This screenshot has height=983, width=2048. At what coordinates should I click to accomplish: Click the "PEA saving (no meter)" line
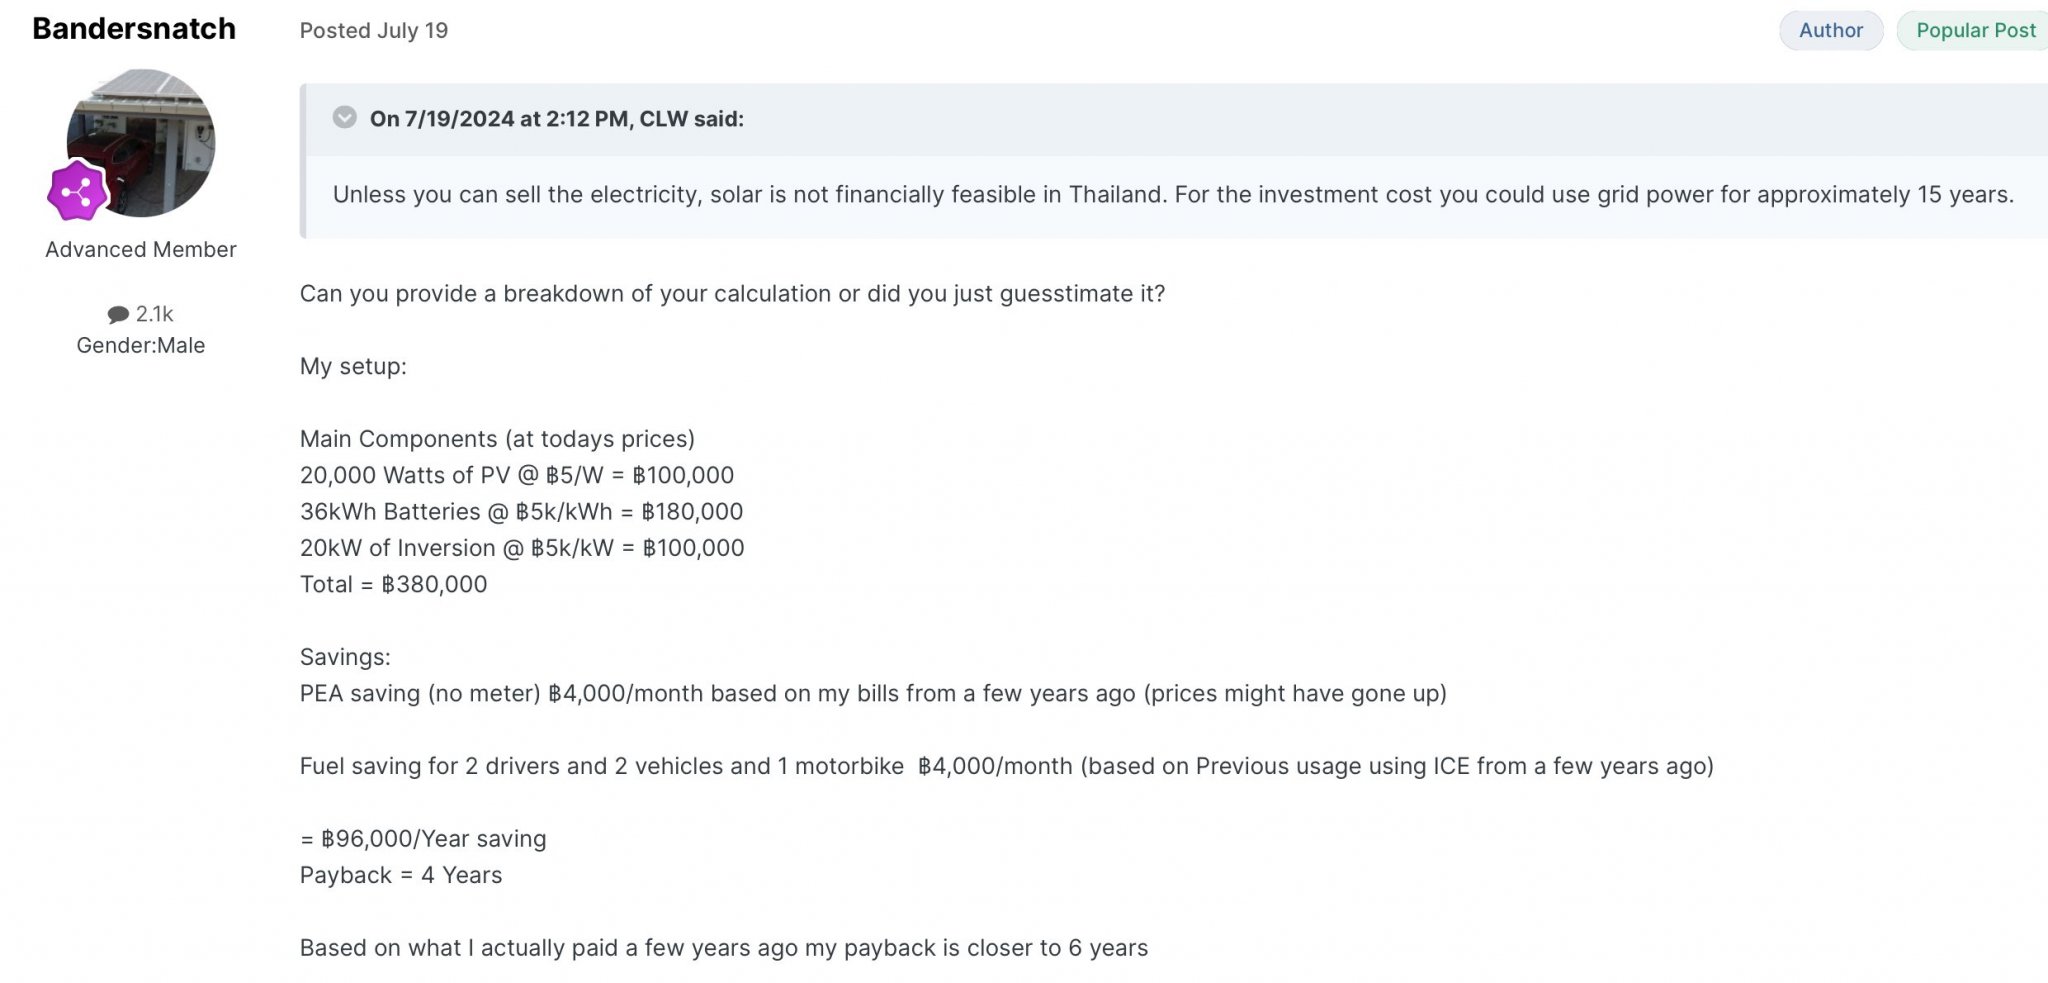pos(872,694)
